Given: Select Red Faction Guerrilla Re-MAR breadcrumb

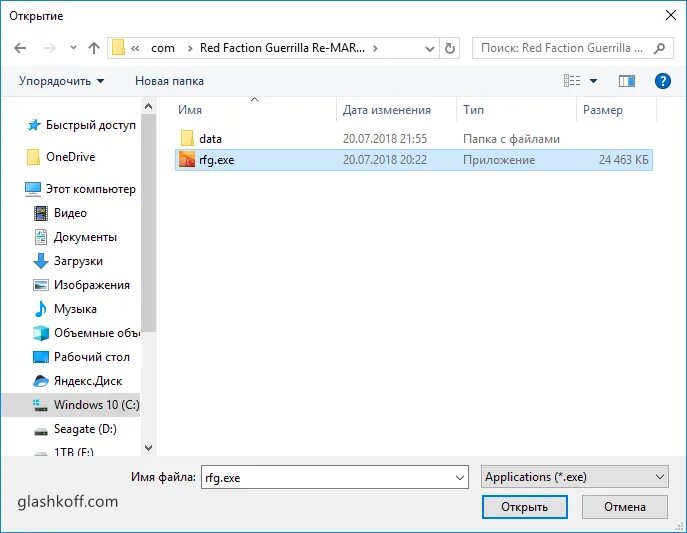Looking at the screenshot, I should coord(282,48).
